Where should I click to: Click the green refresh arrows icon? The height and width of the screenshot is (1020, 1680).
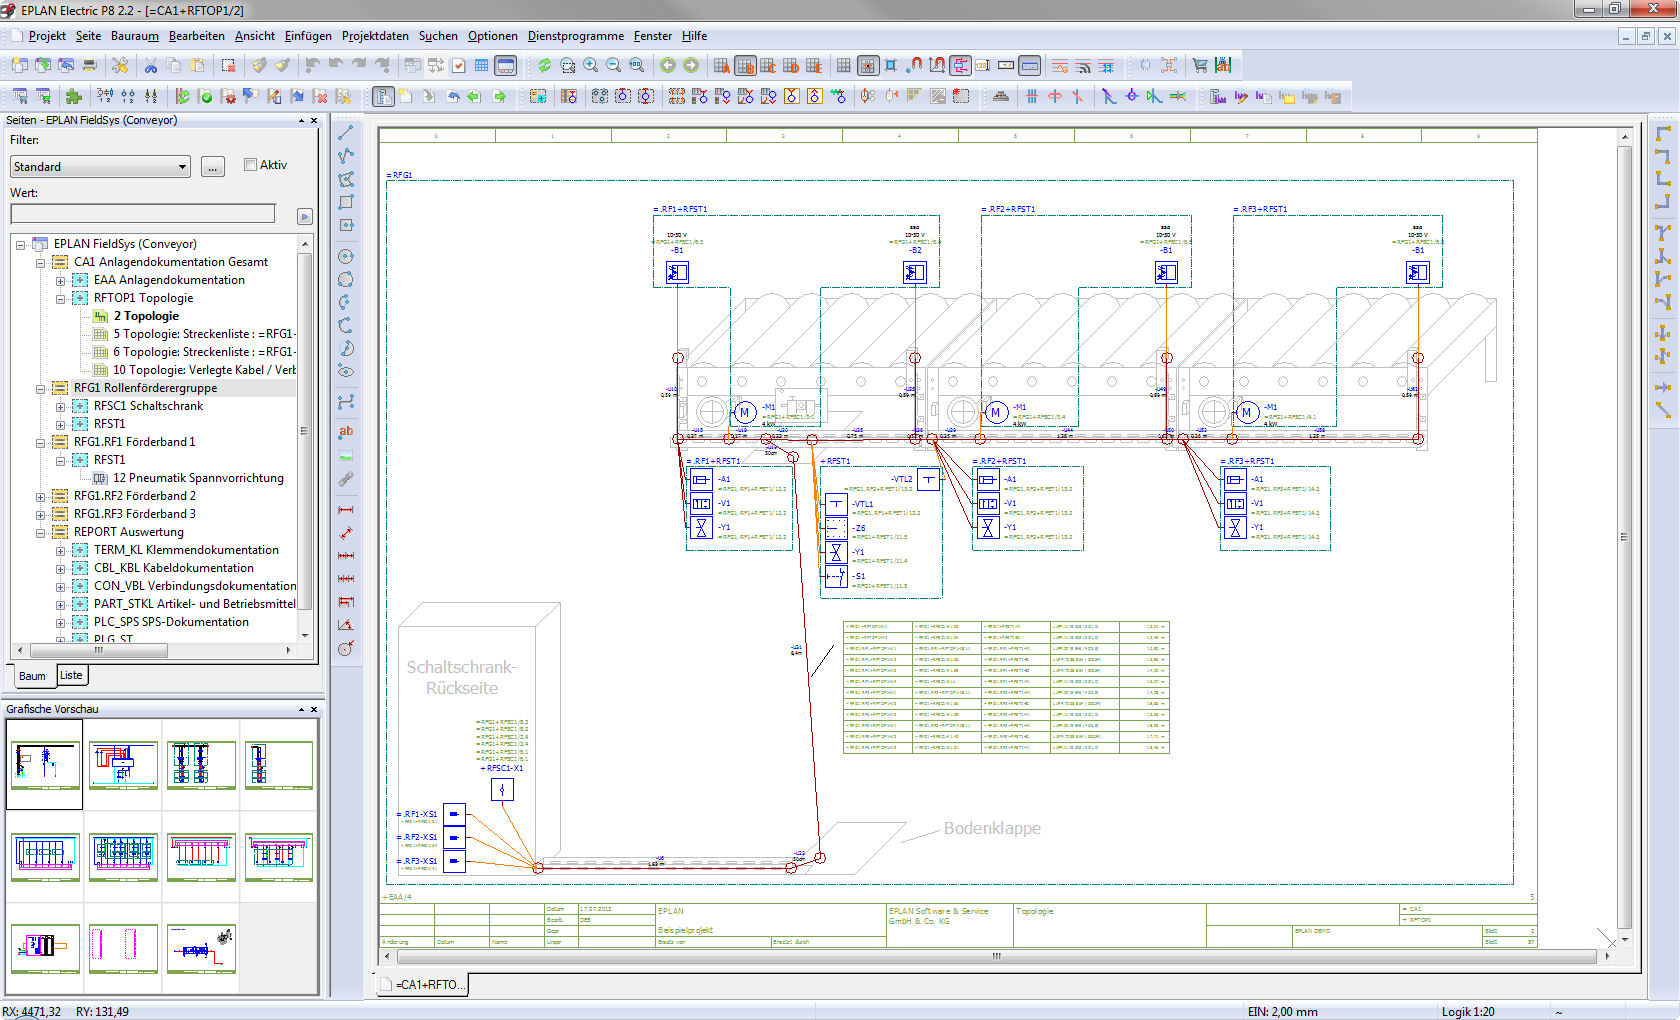pos(544,66)
